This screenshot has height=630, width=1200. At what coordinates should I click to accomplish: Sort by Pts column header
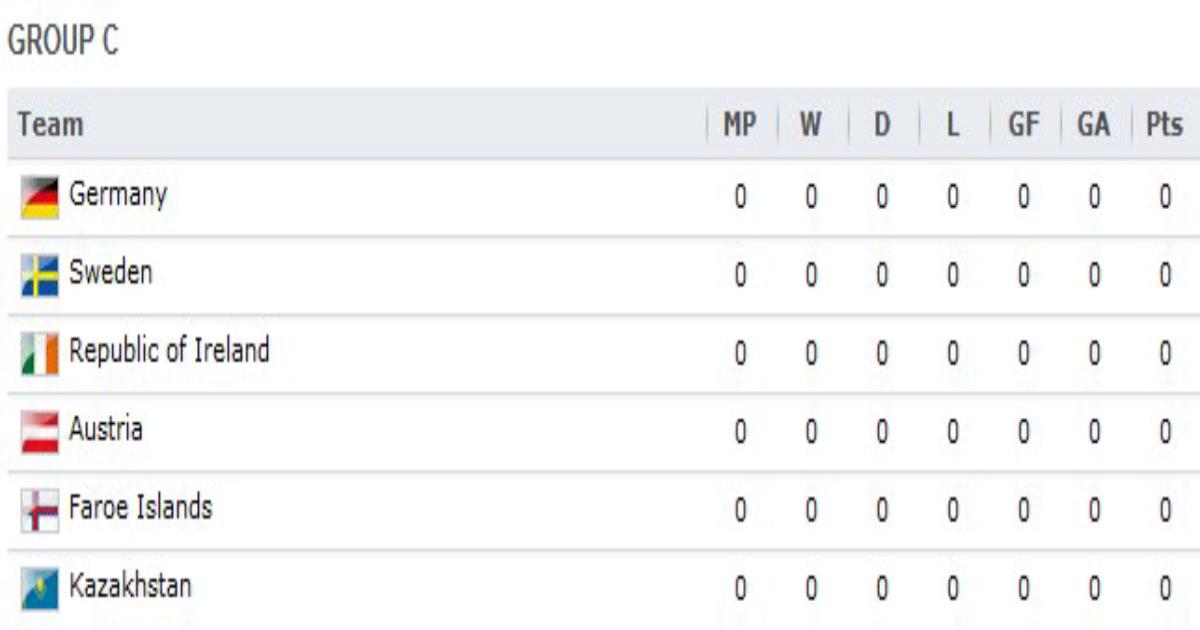1164,125
